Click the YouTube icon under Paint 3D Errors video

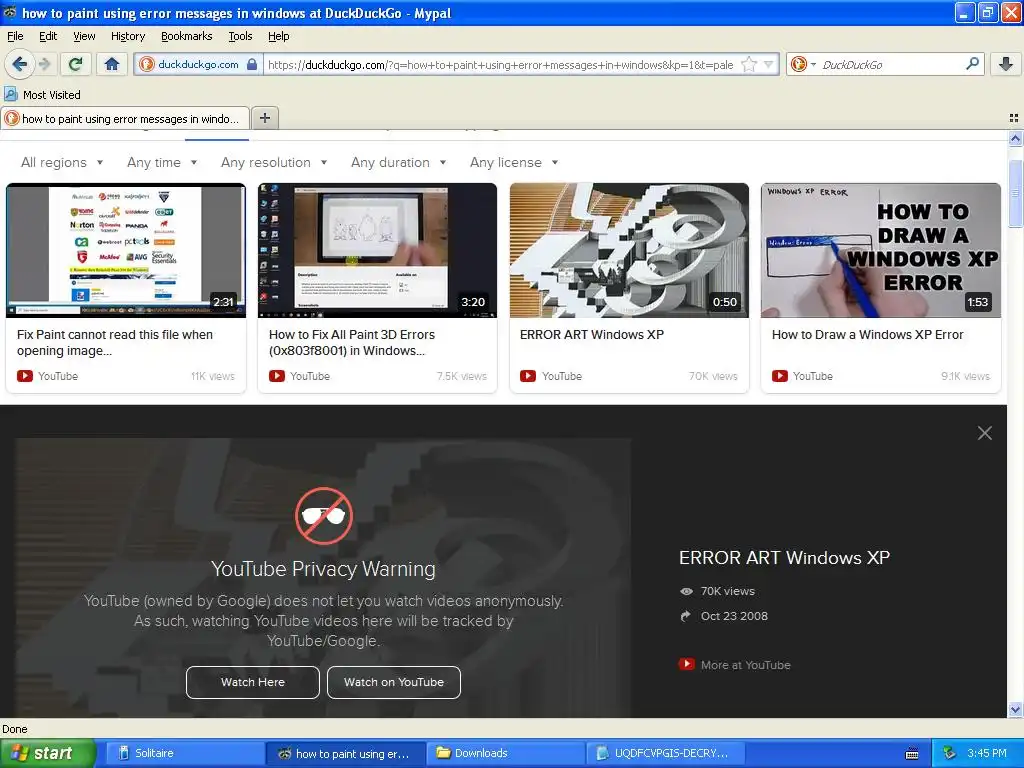pyautogui.click(x=277, y=376)
